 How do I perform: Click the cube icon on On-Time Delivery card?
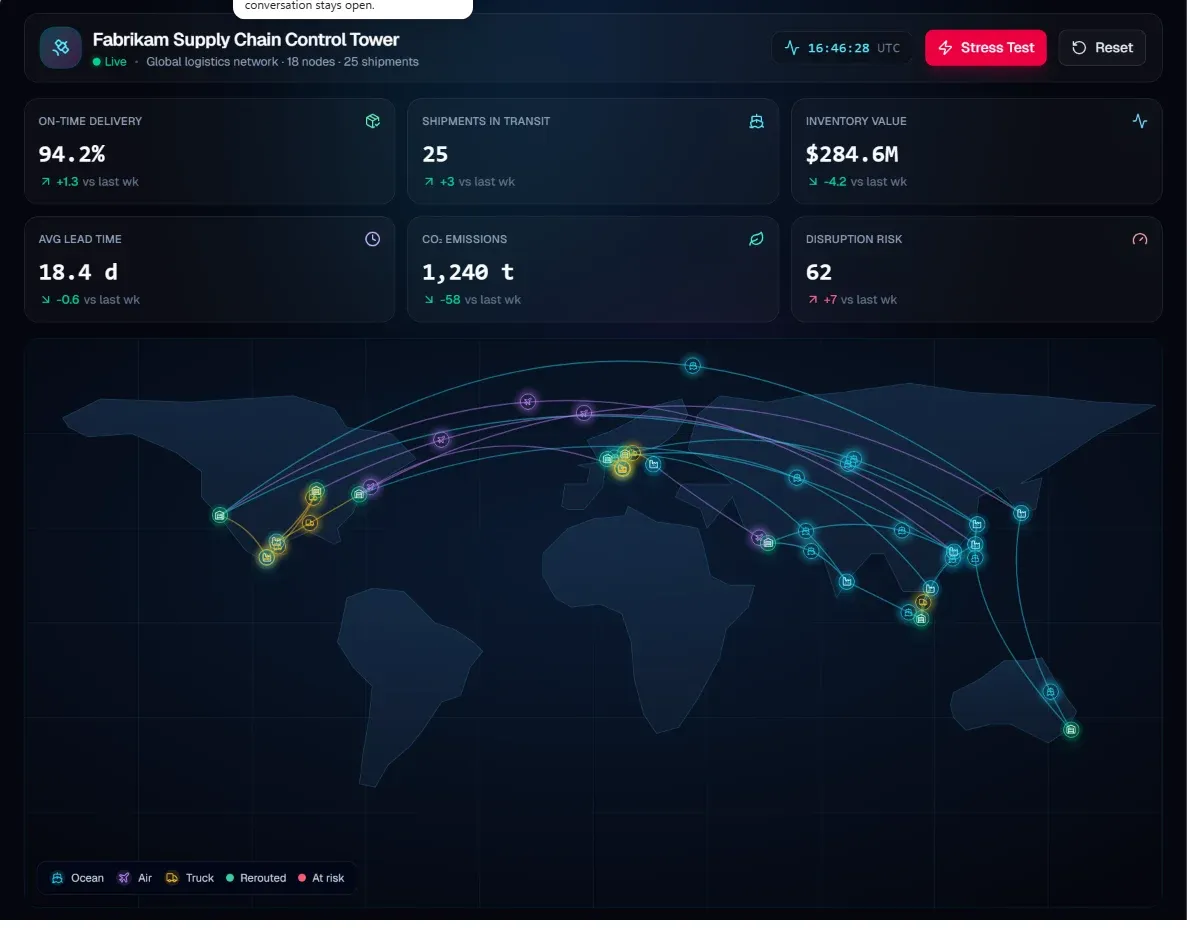coord(373,121)
